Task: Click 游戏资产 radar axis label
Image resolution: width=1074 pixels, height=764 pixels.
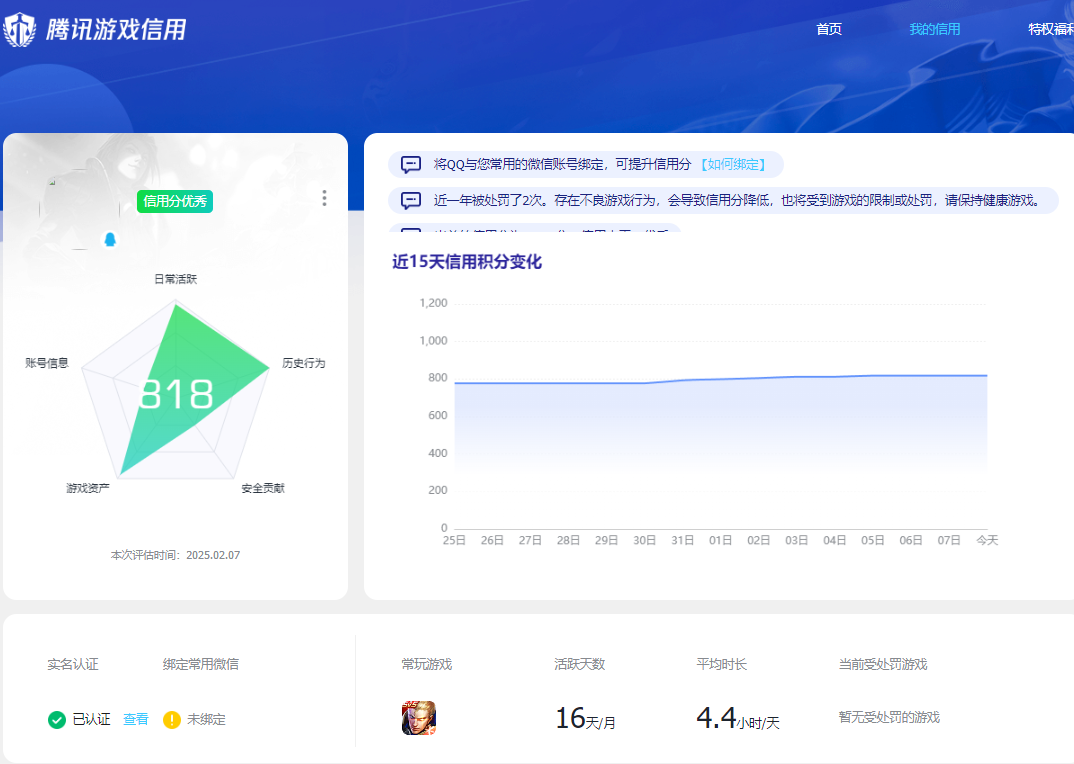Action: click(88, 488)
